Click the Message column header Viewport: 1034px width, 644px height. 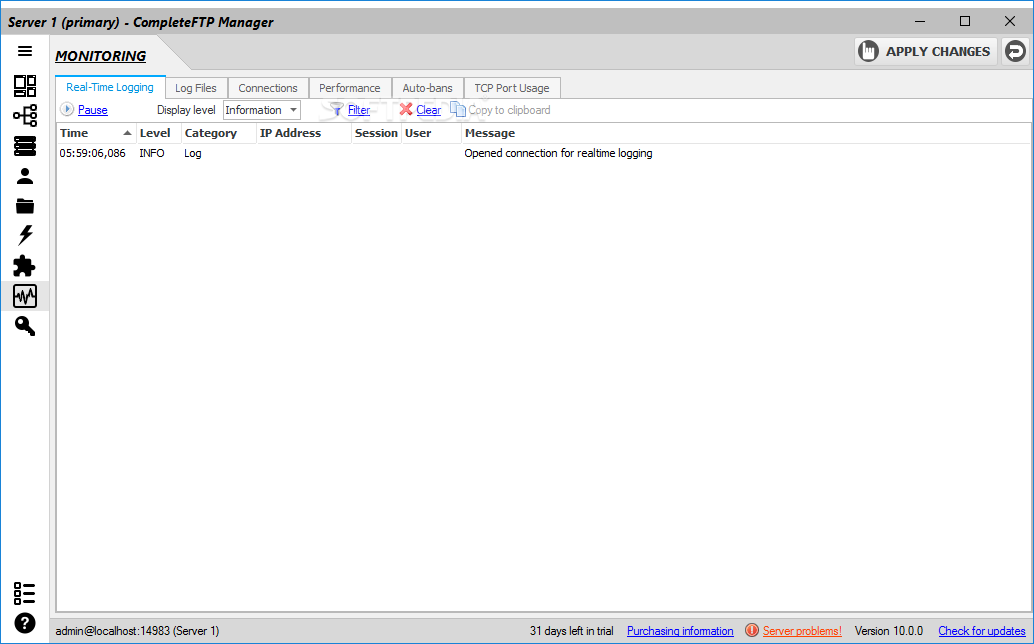[x=745, y=133]
